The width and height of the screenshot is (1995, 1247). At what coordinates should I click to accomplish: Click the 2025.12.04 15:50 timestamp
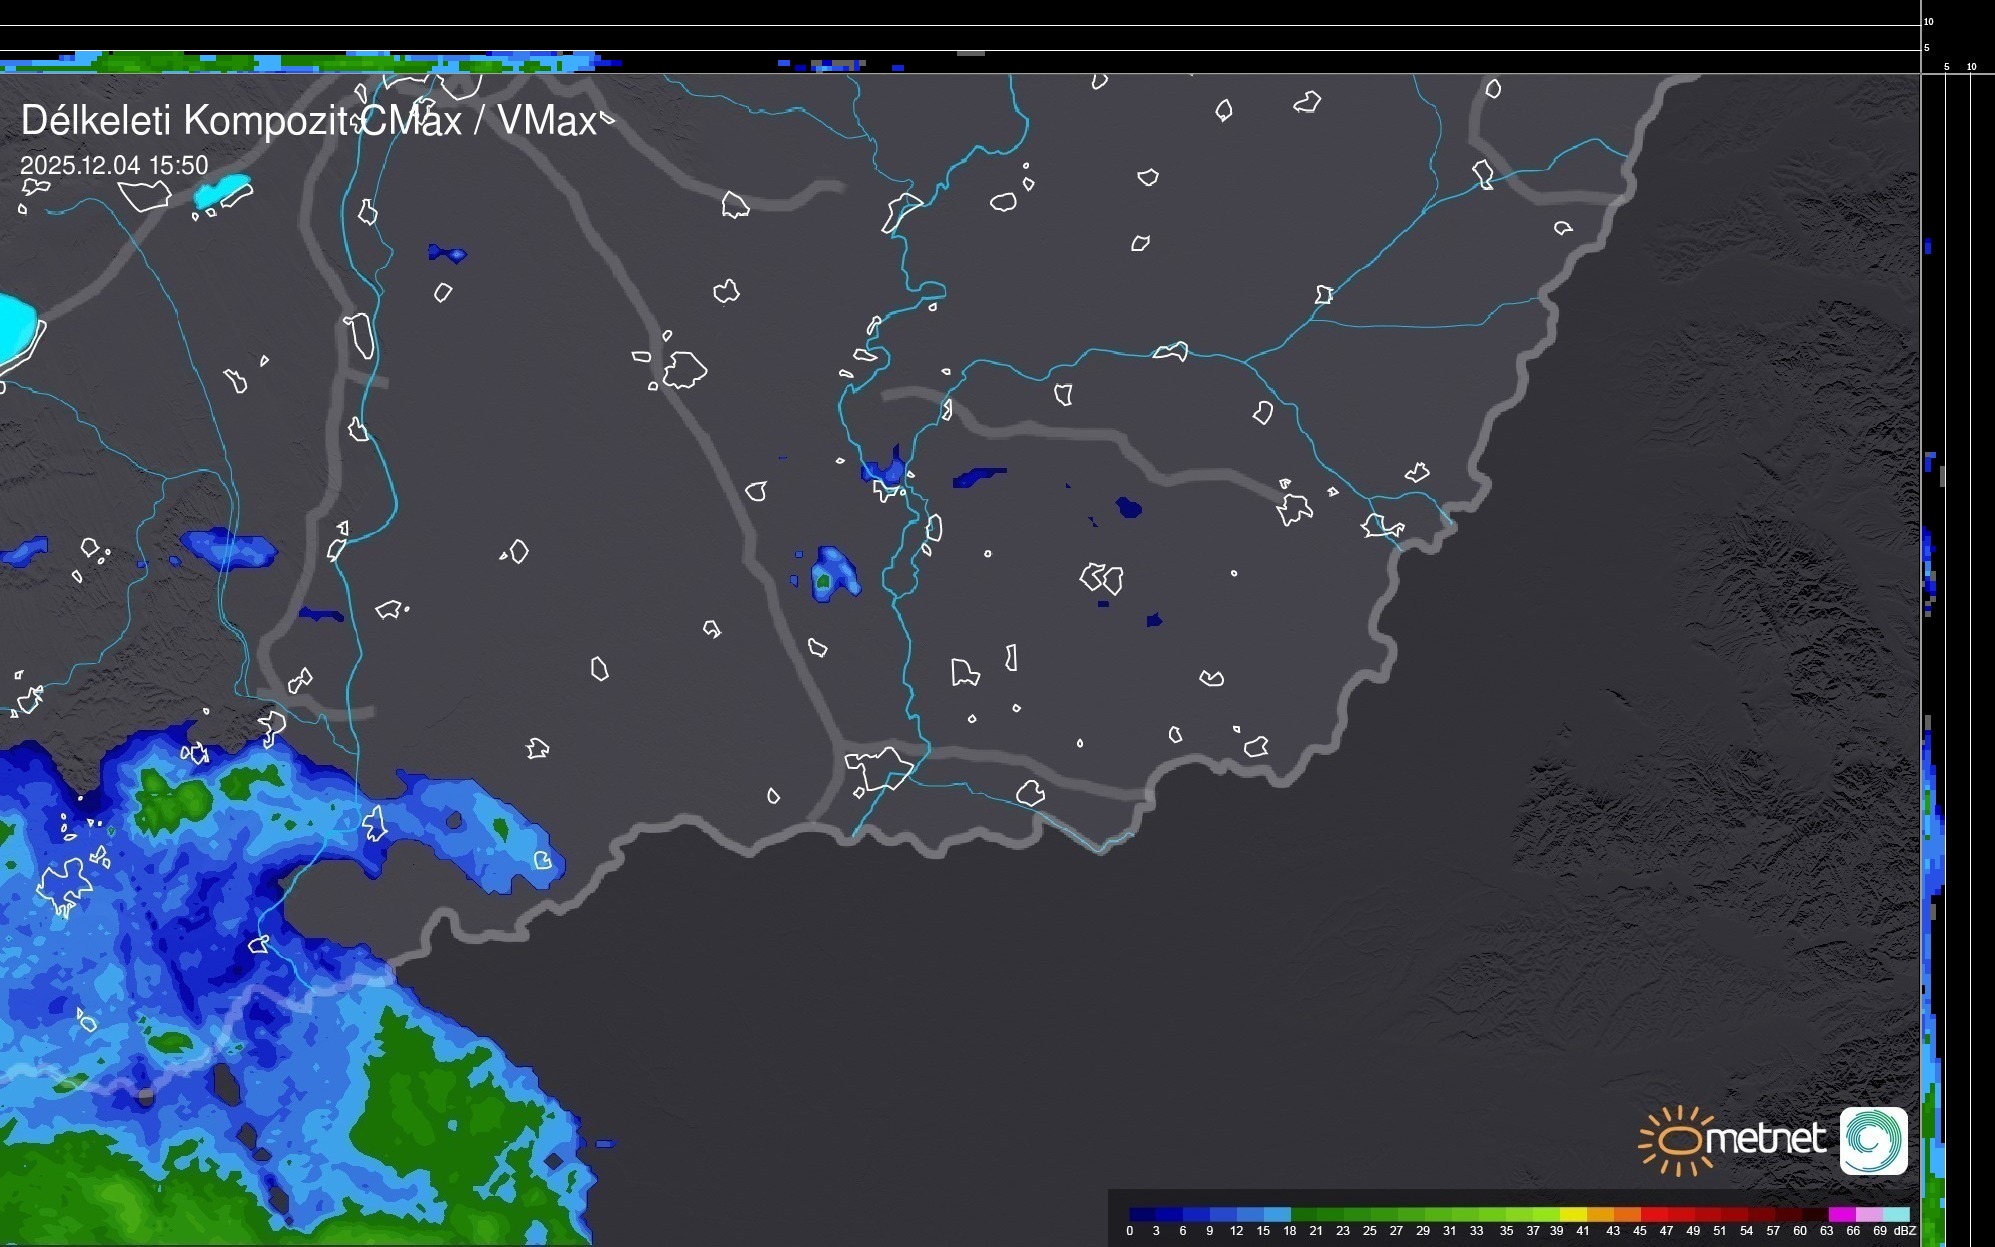pos(114,165)
